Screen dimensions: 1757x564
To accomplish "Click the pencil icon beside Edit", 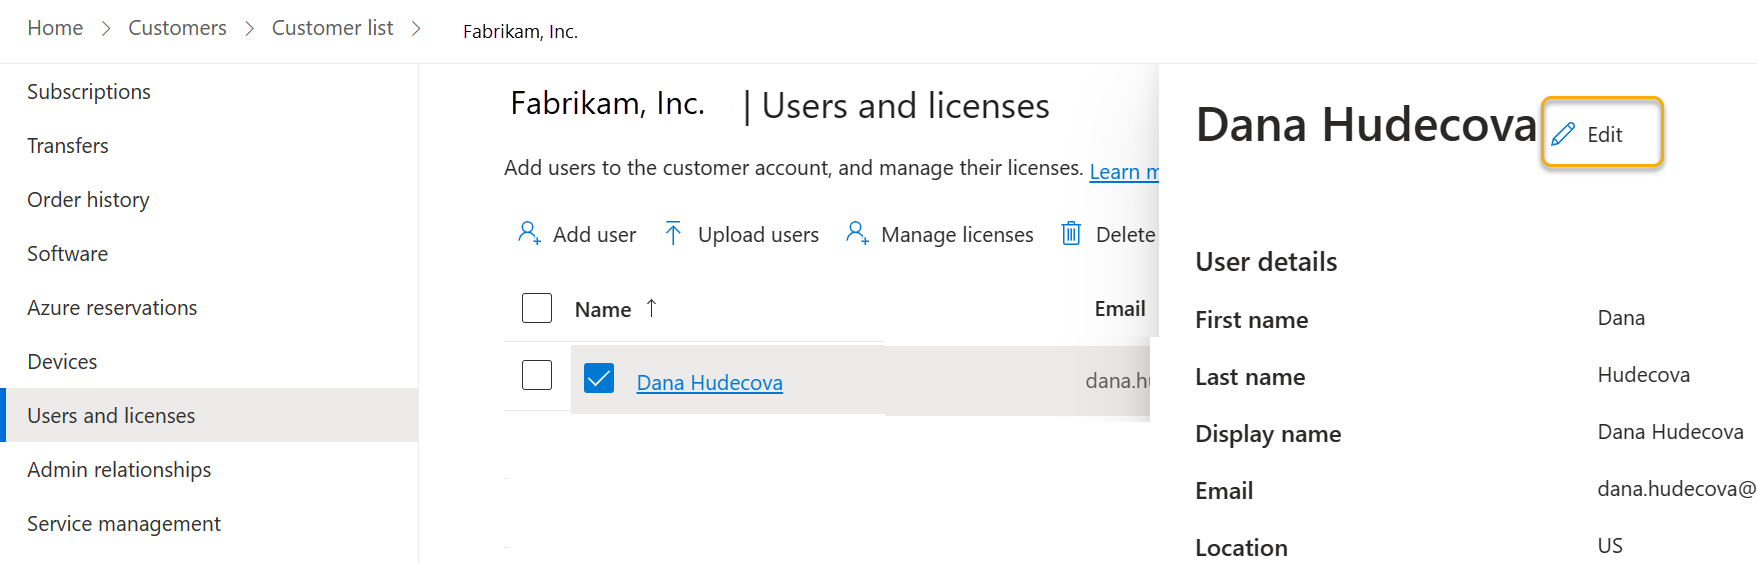I will point(1563,134).
